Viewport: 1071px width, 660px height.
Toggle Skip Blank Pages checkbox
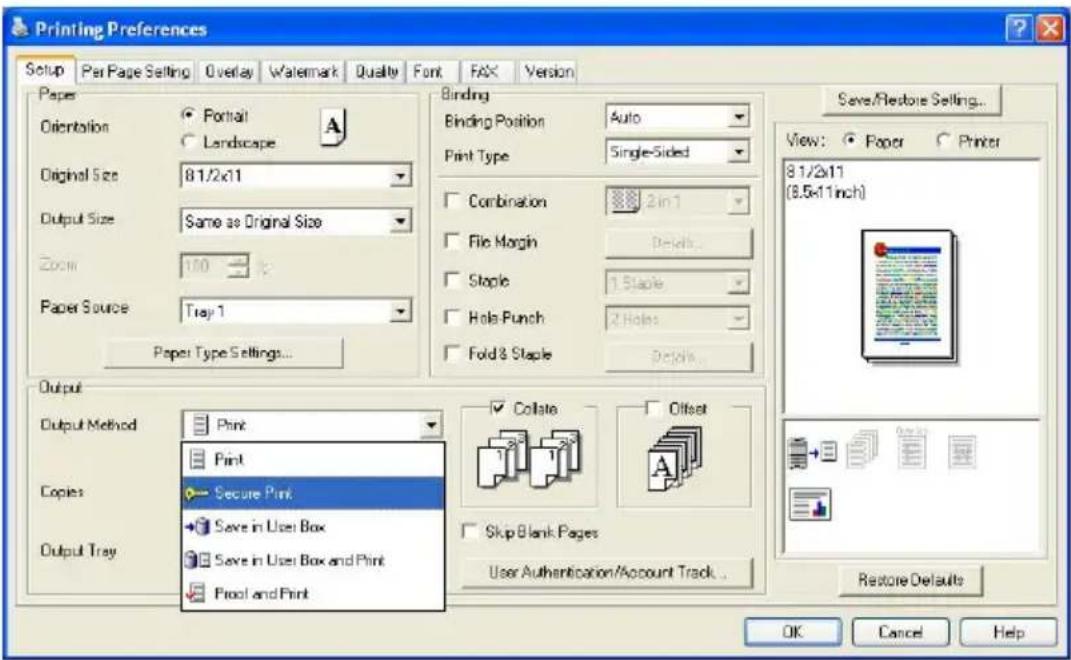click(469, 531)
